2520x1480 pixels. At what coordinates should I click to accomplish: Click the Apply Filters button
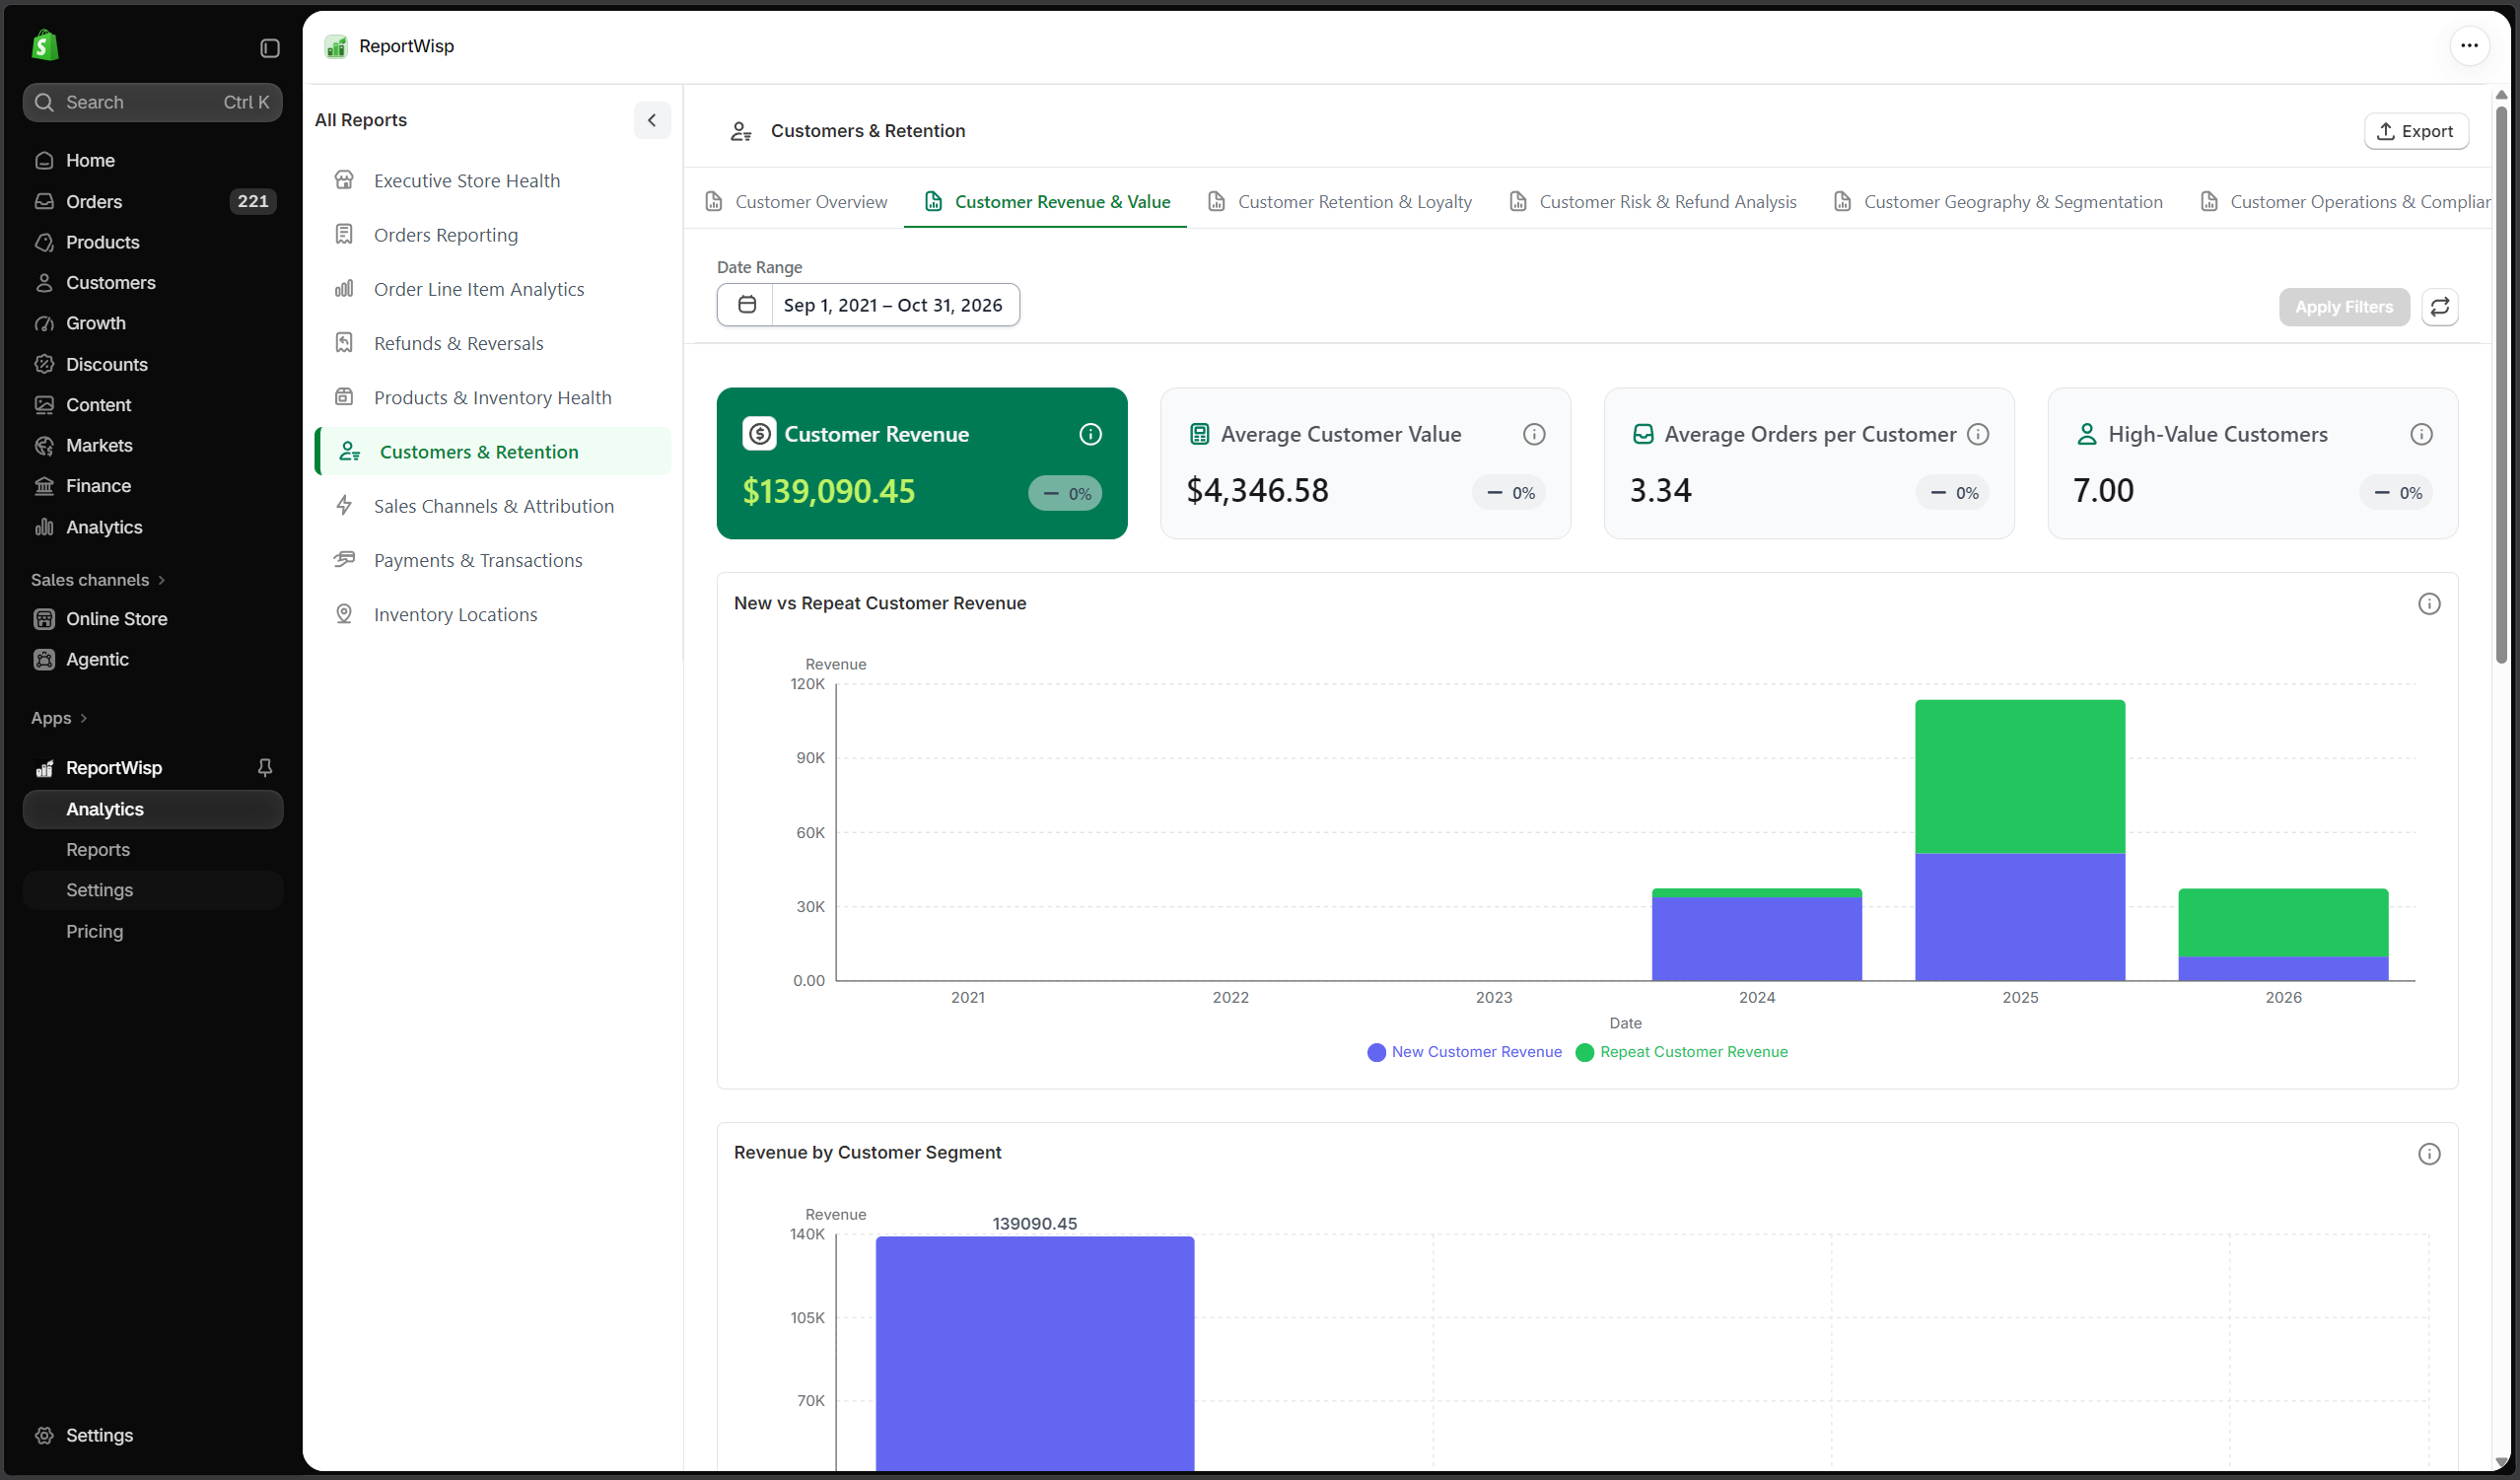2343,307
